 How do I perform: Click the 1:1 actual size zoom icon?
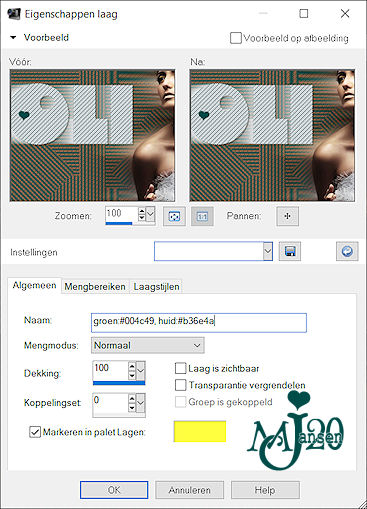(x=202, y=216)
